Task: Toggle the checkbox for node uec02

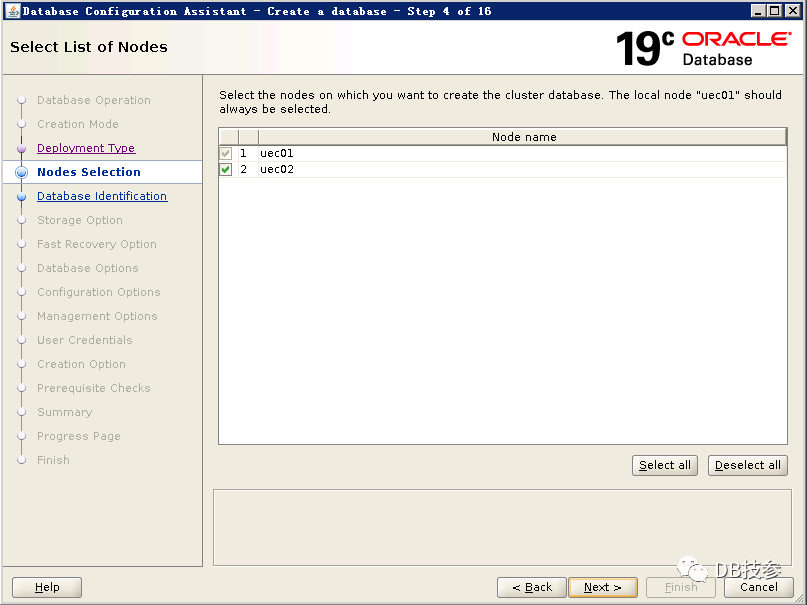Action: click(225, 169)
